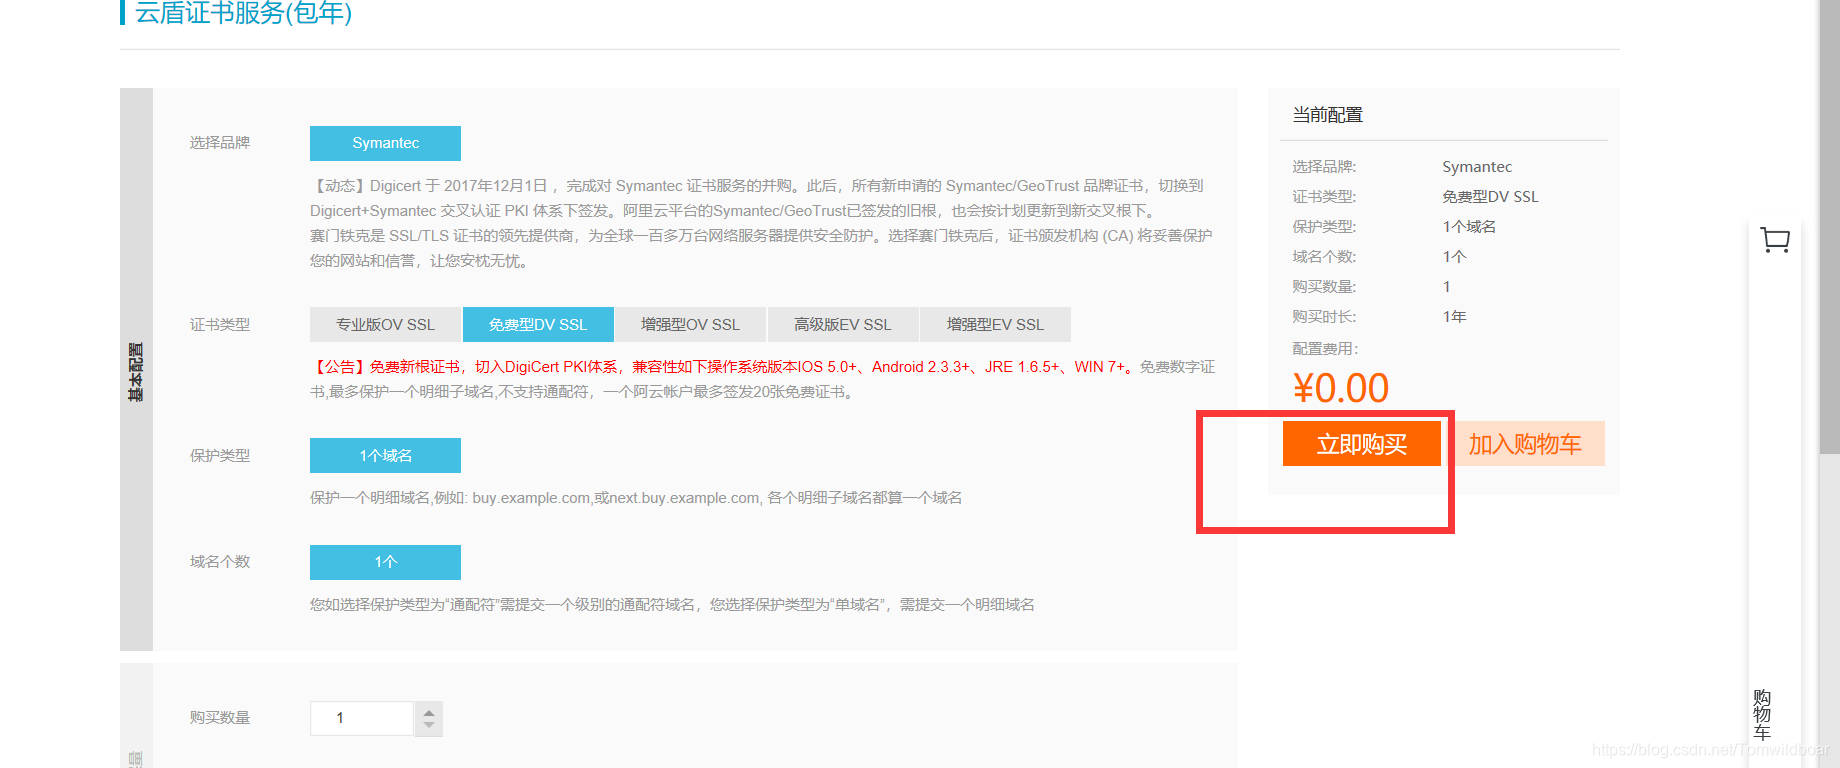1840x768 pixels.
Task: Click the 云盾证书服务(包年) page title
Action: 244,12
